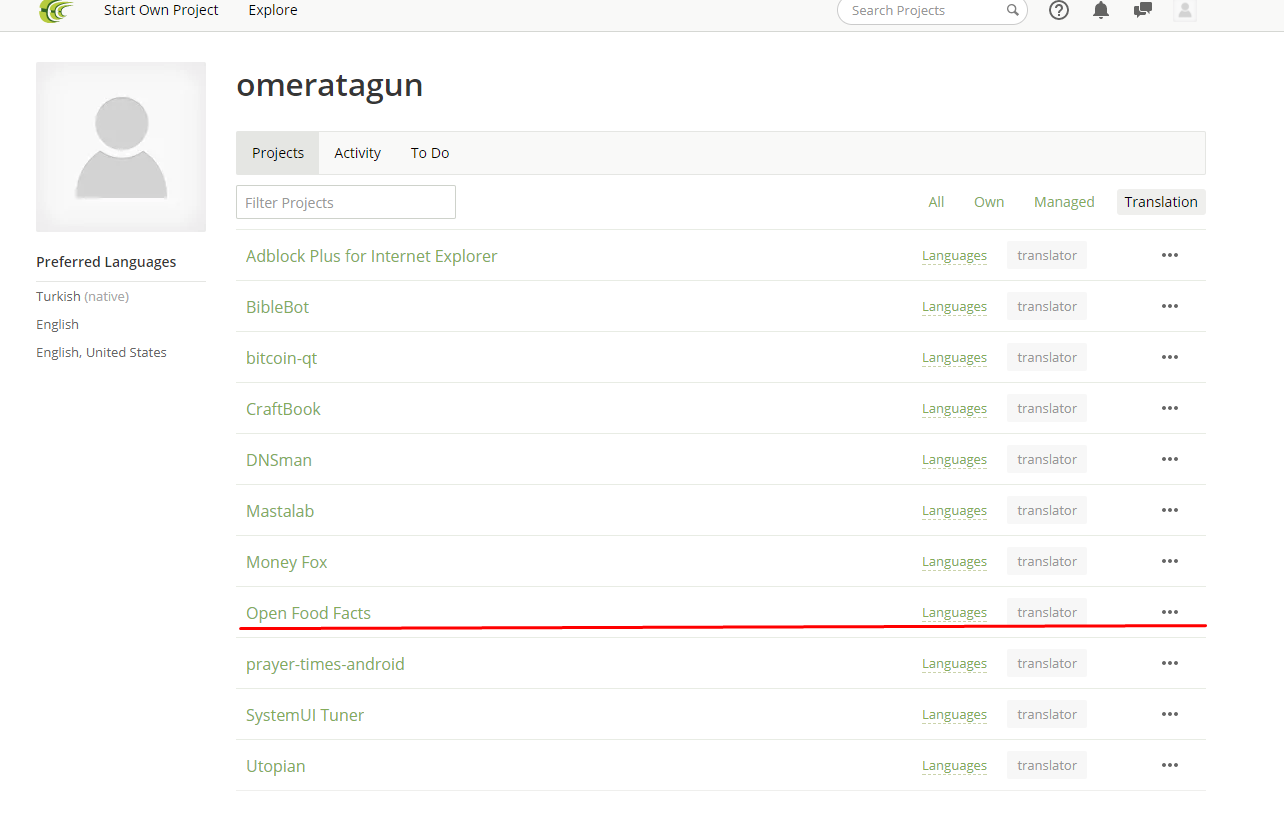Screen dimensions: 1284x838
Task: Open the Open Food Facts project
Action: point(309,613)
